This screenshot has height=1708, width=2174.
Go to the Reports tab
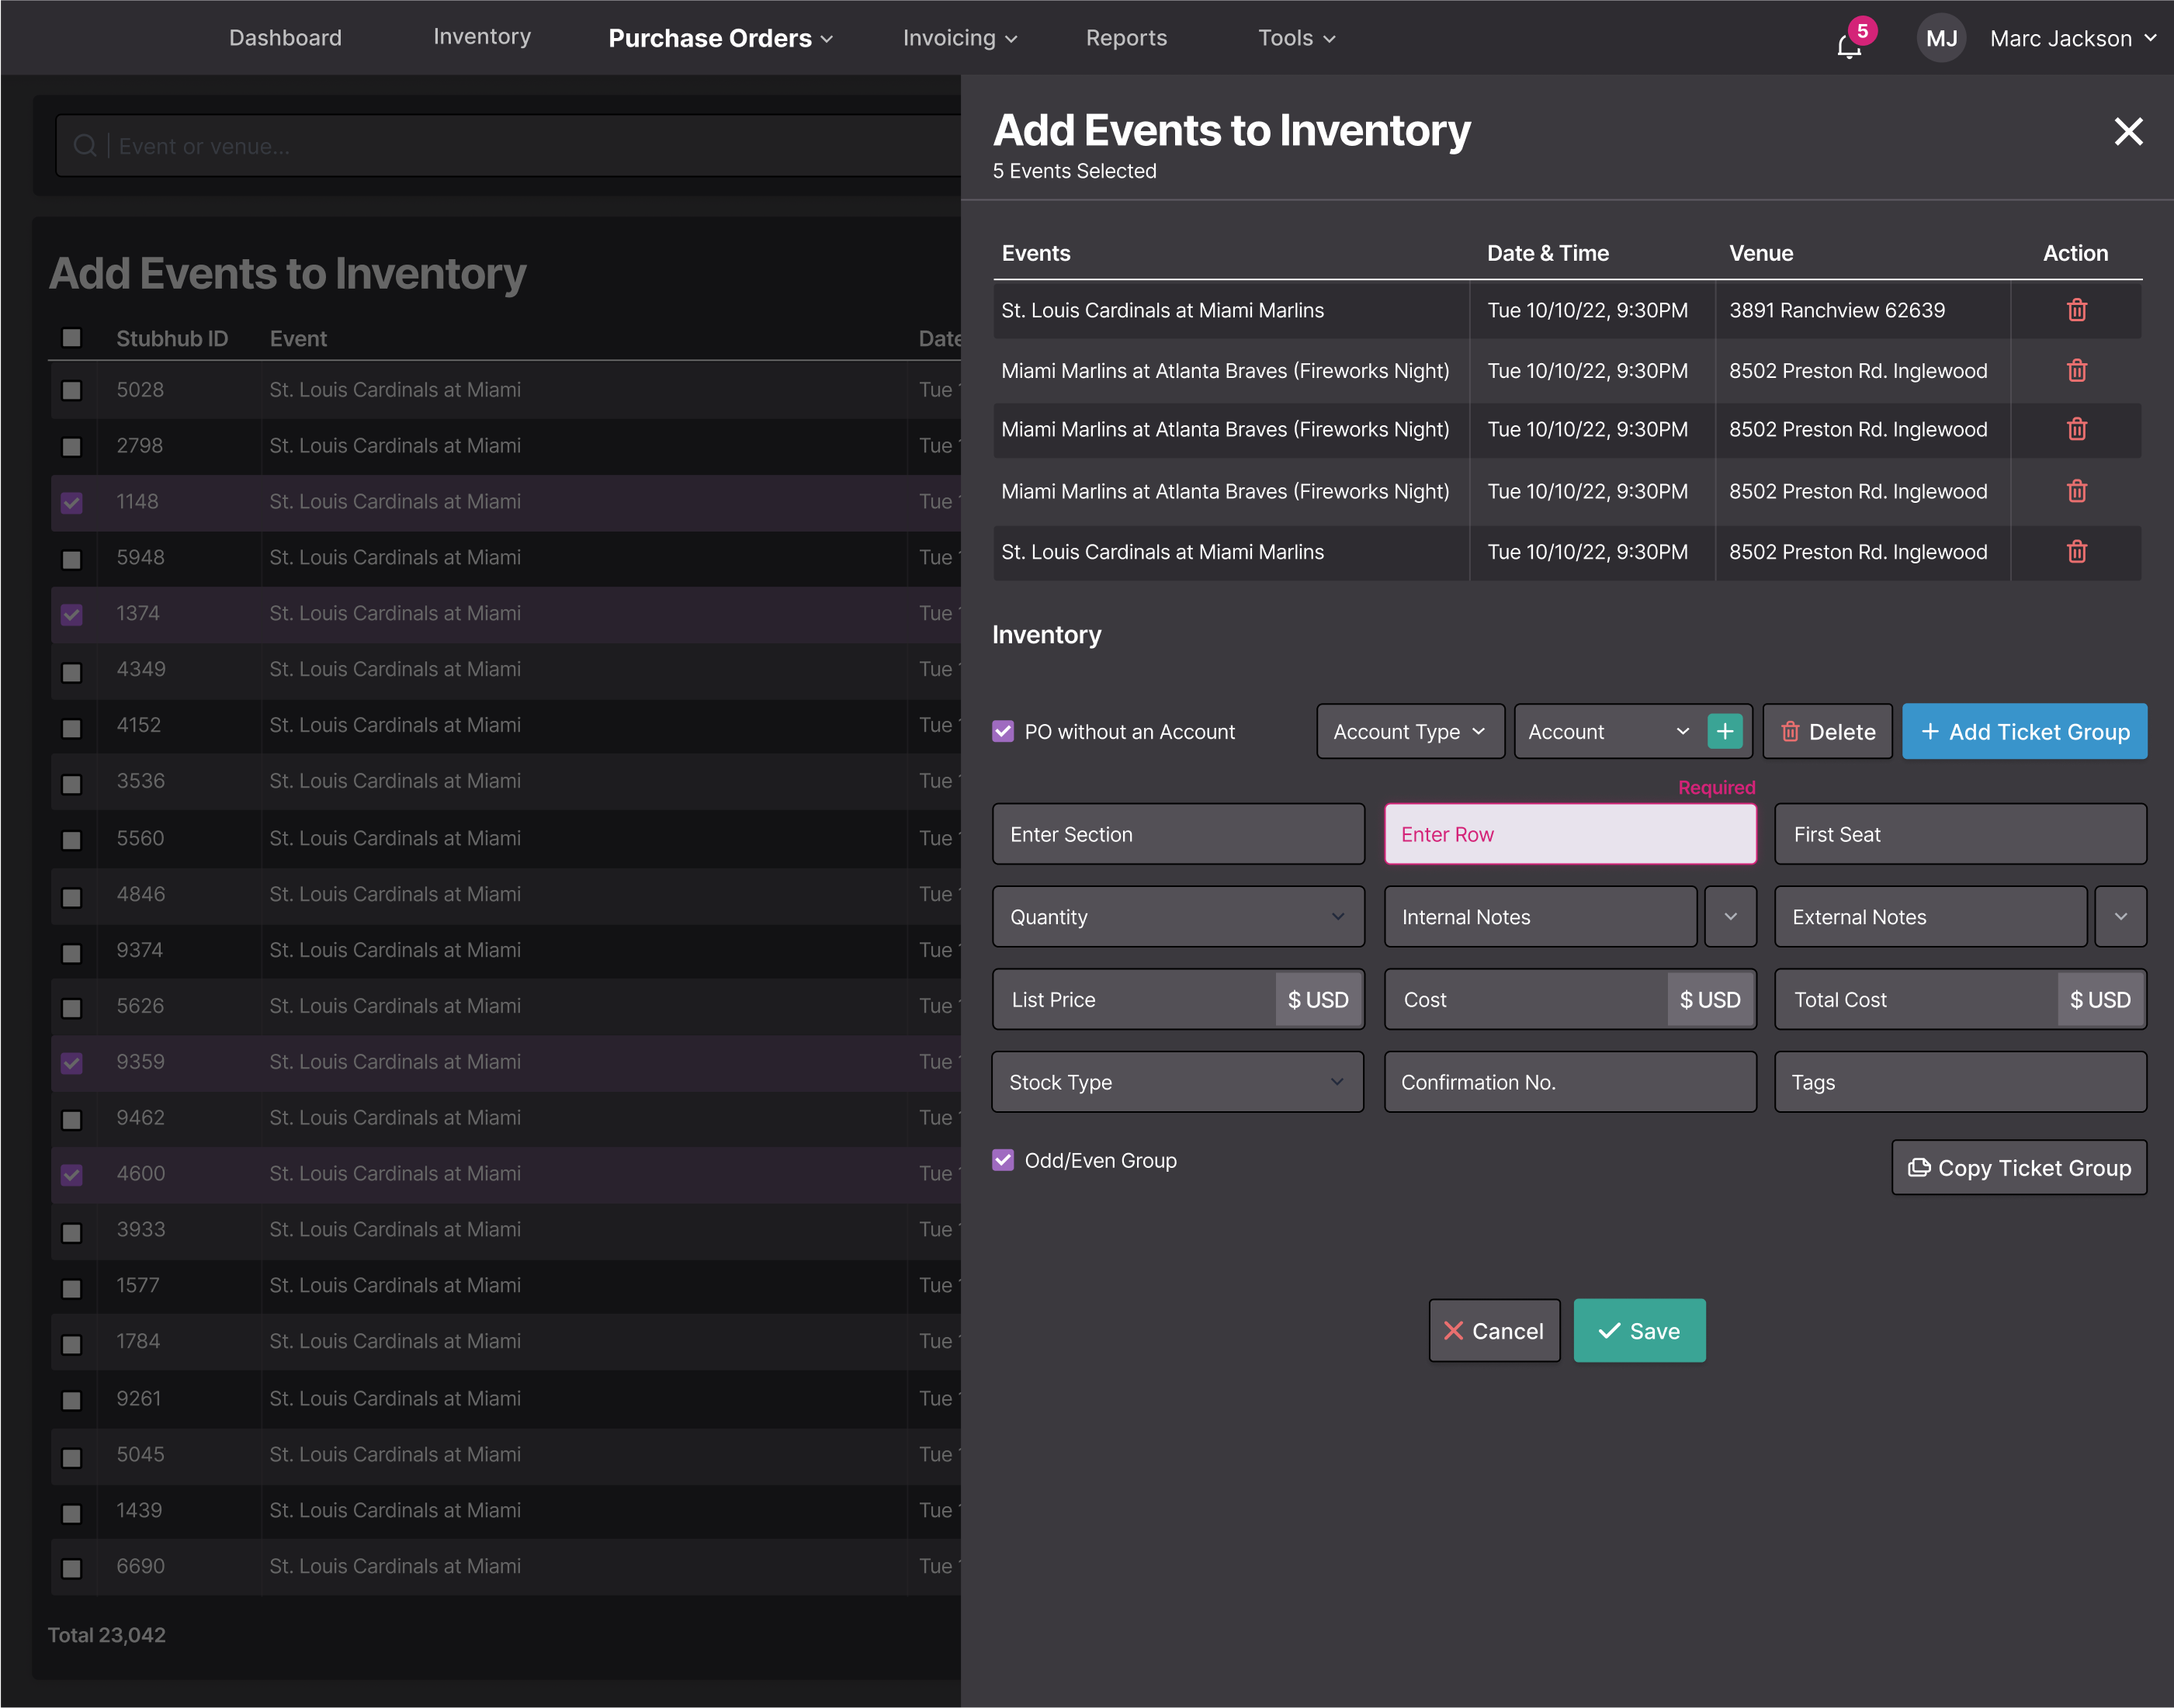[x=1126, y=38]
